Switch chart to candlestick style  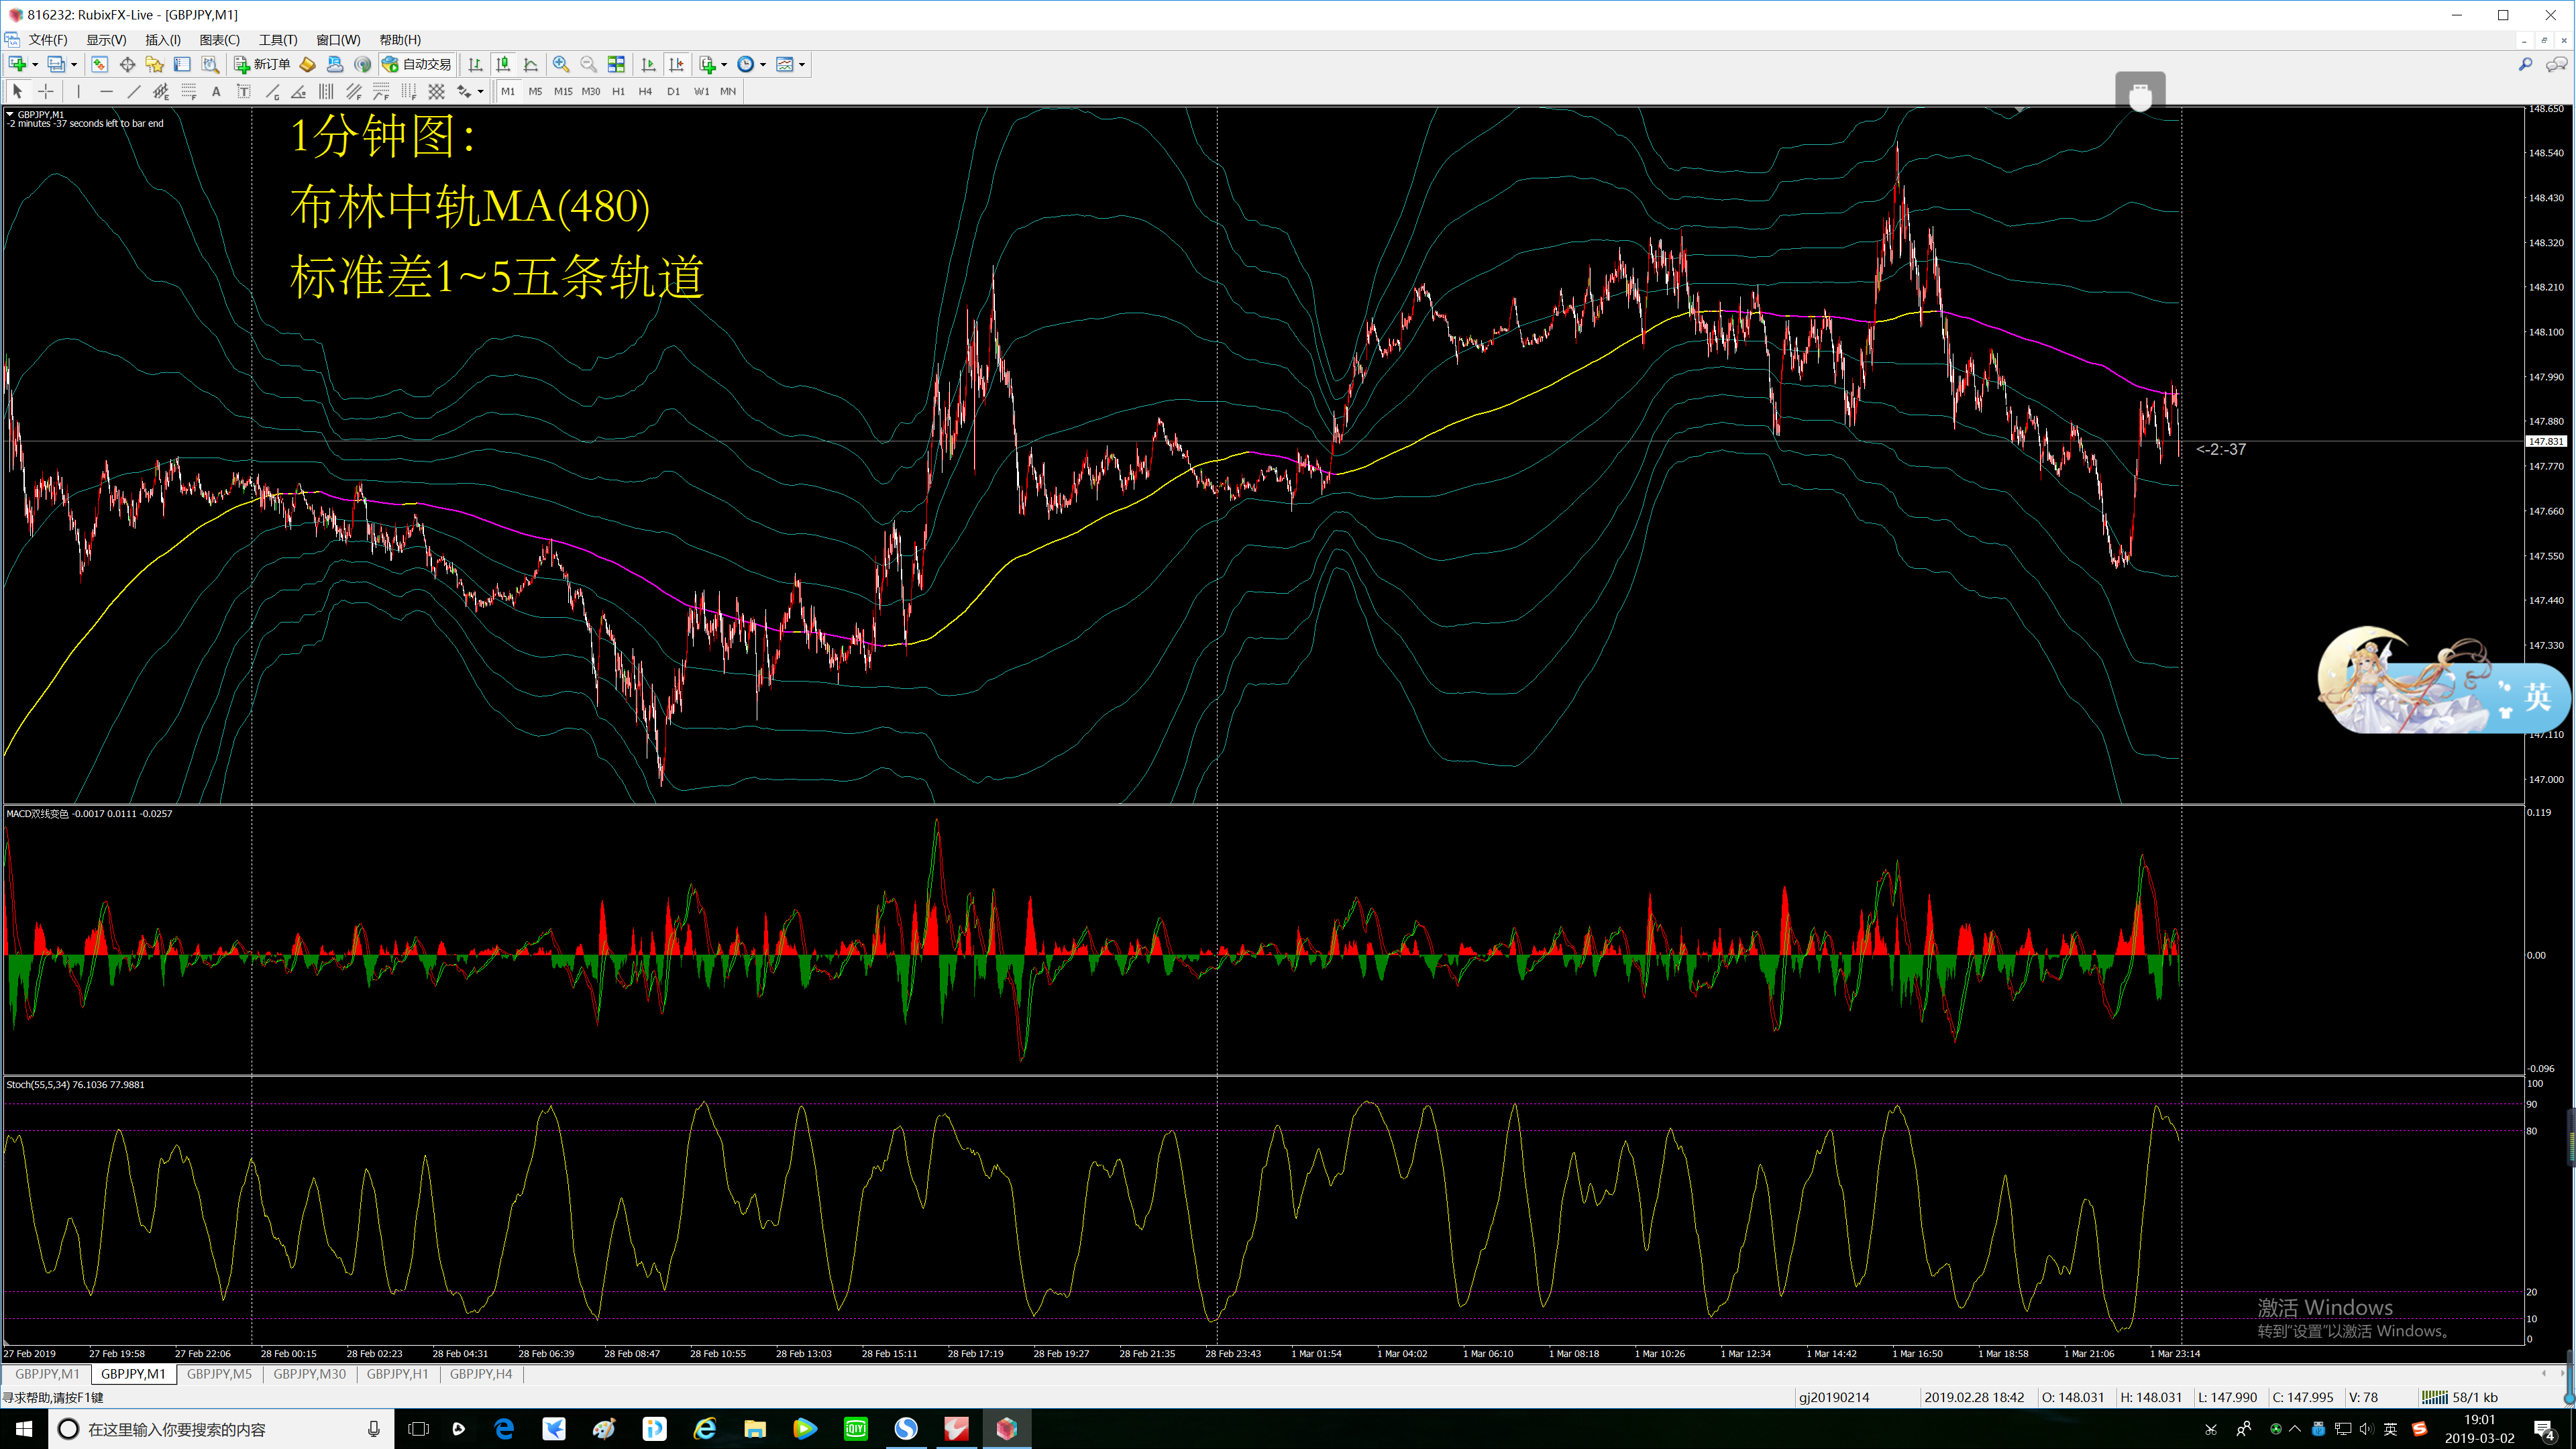tap(503, 64)
